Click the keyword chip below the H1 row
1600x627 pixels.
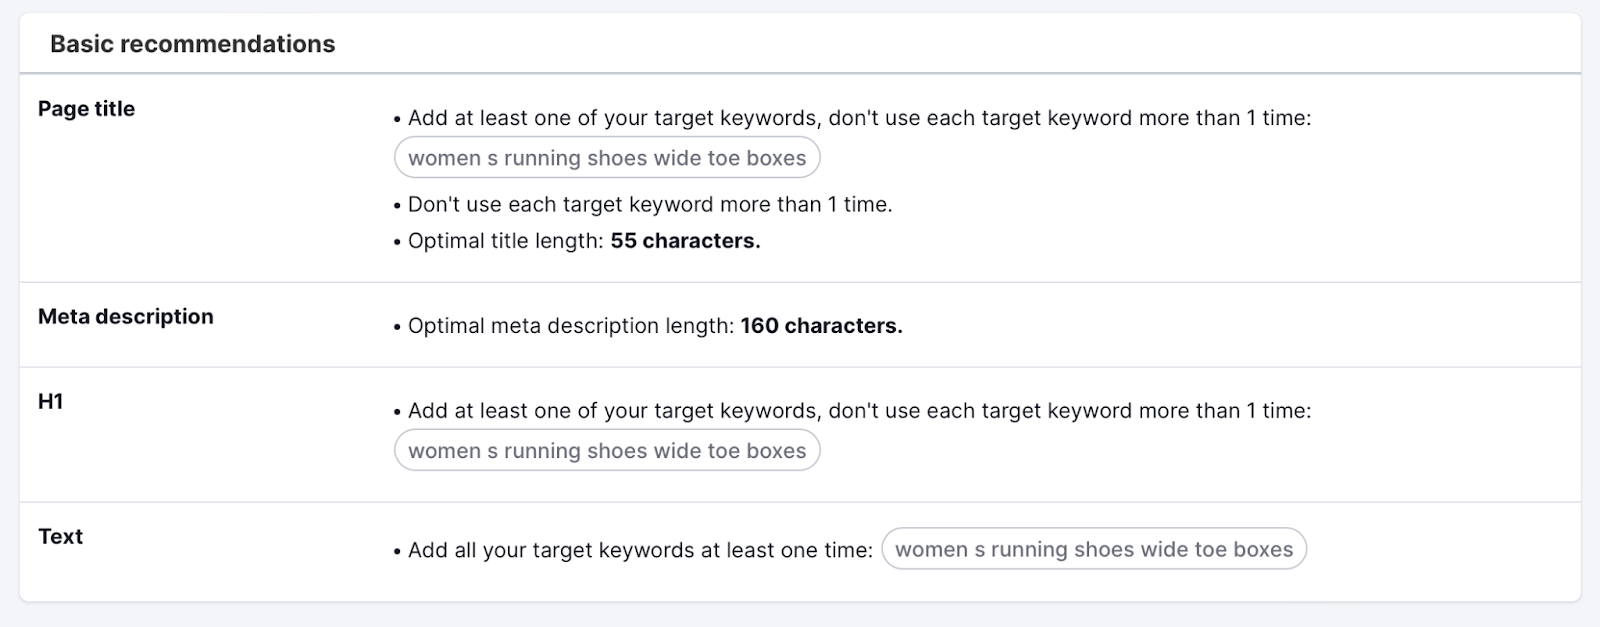(x=607, y=451)
